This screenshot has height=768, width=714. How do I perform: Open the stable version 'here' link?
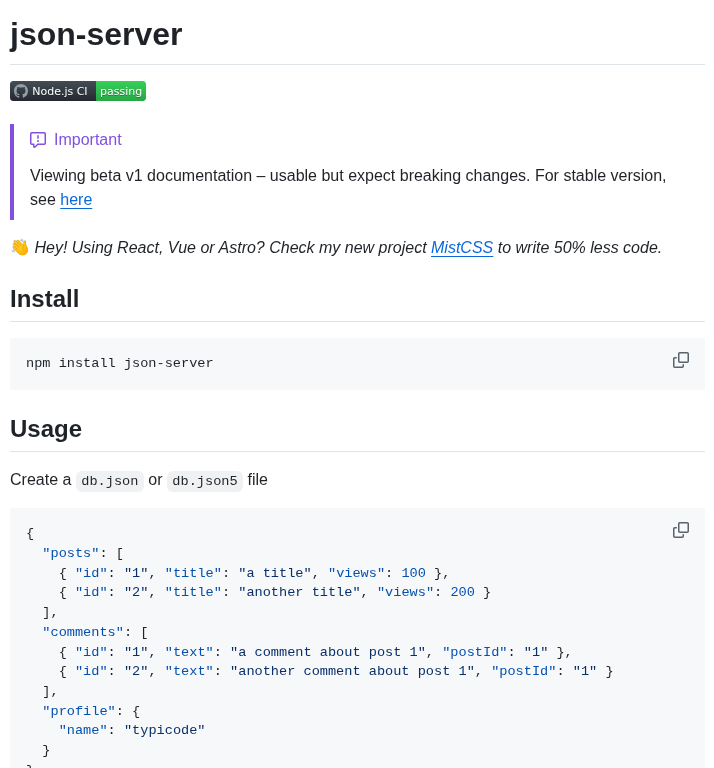point(76,200)
